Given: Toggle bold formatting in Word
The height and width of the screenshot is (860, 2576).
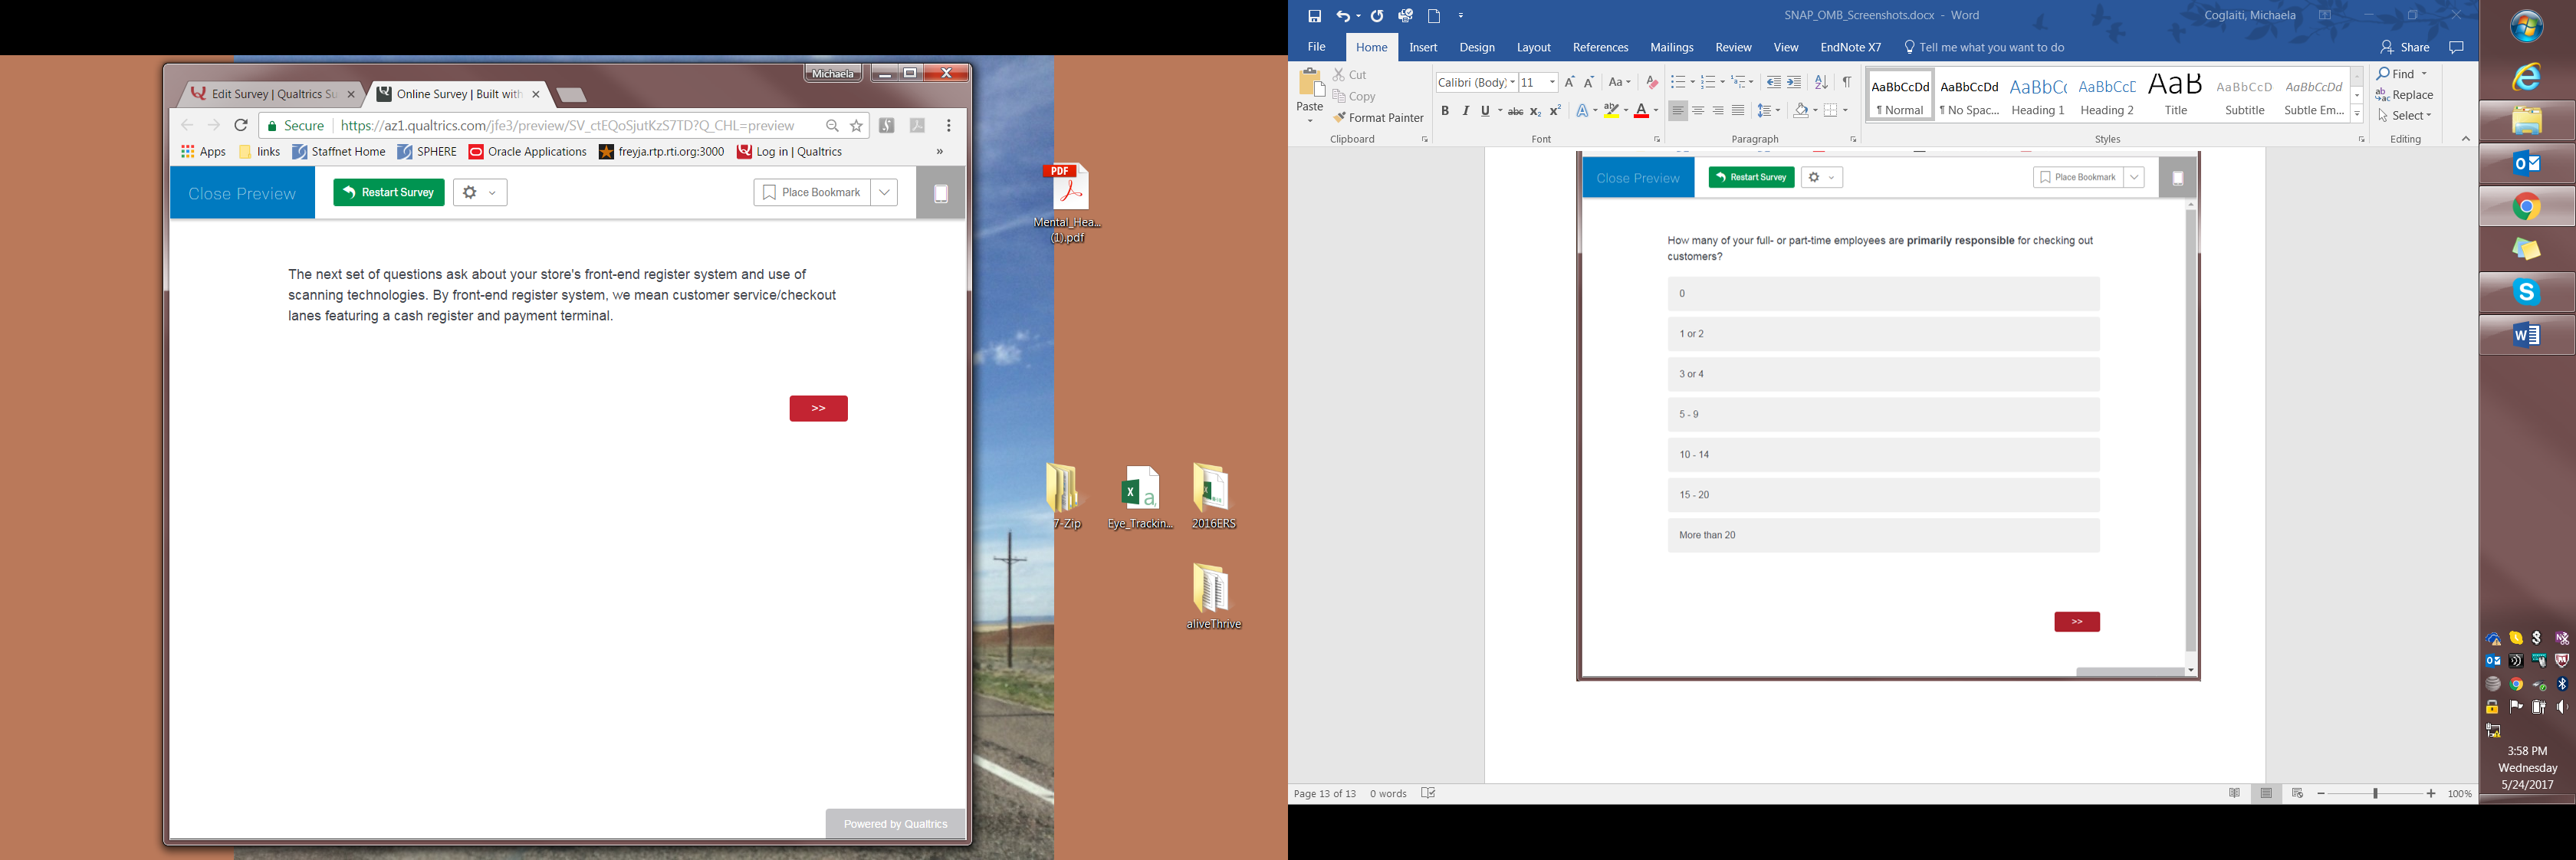Looking at the screenshot, I should 1444,111.
